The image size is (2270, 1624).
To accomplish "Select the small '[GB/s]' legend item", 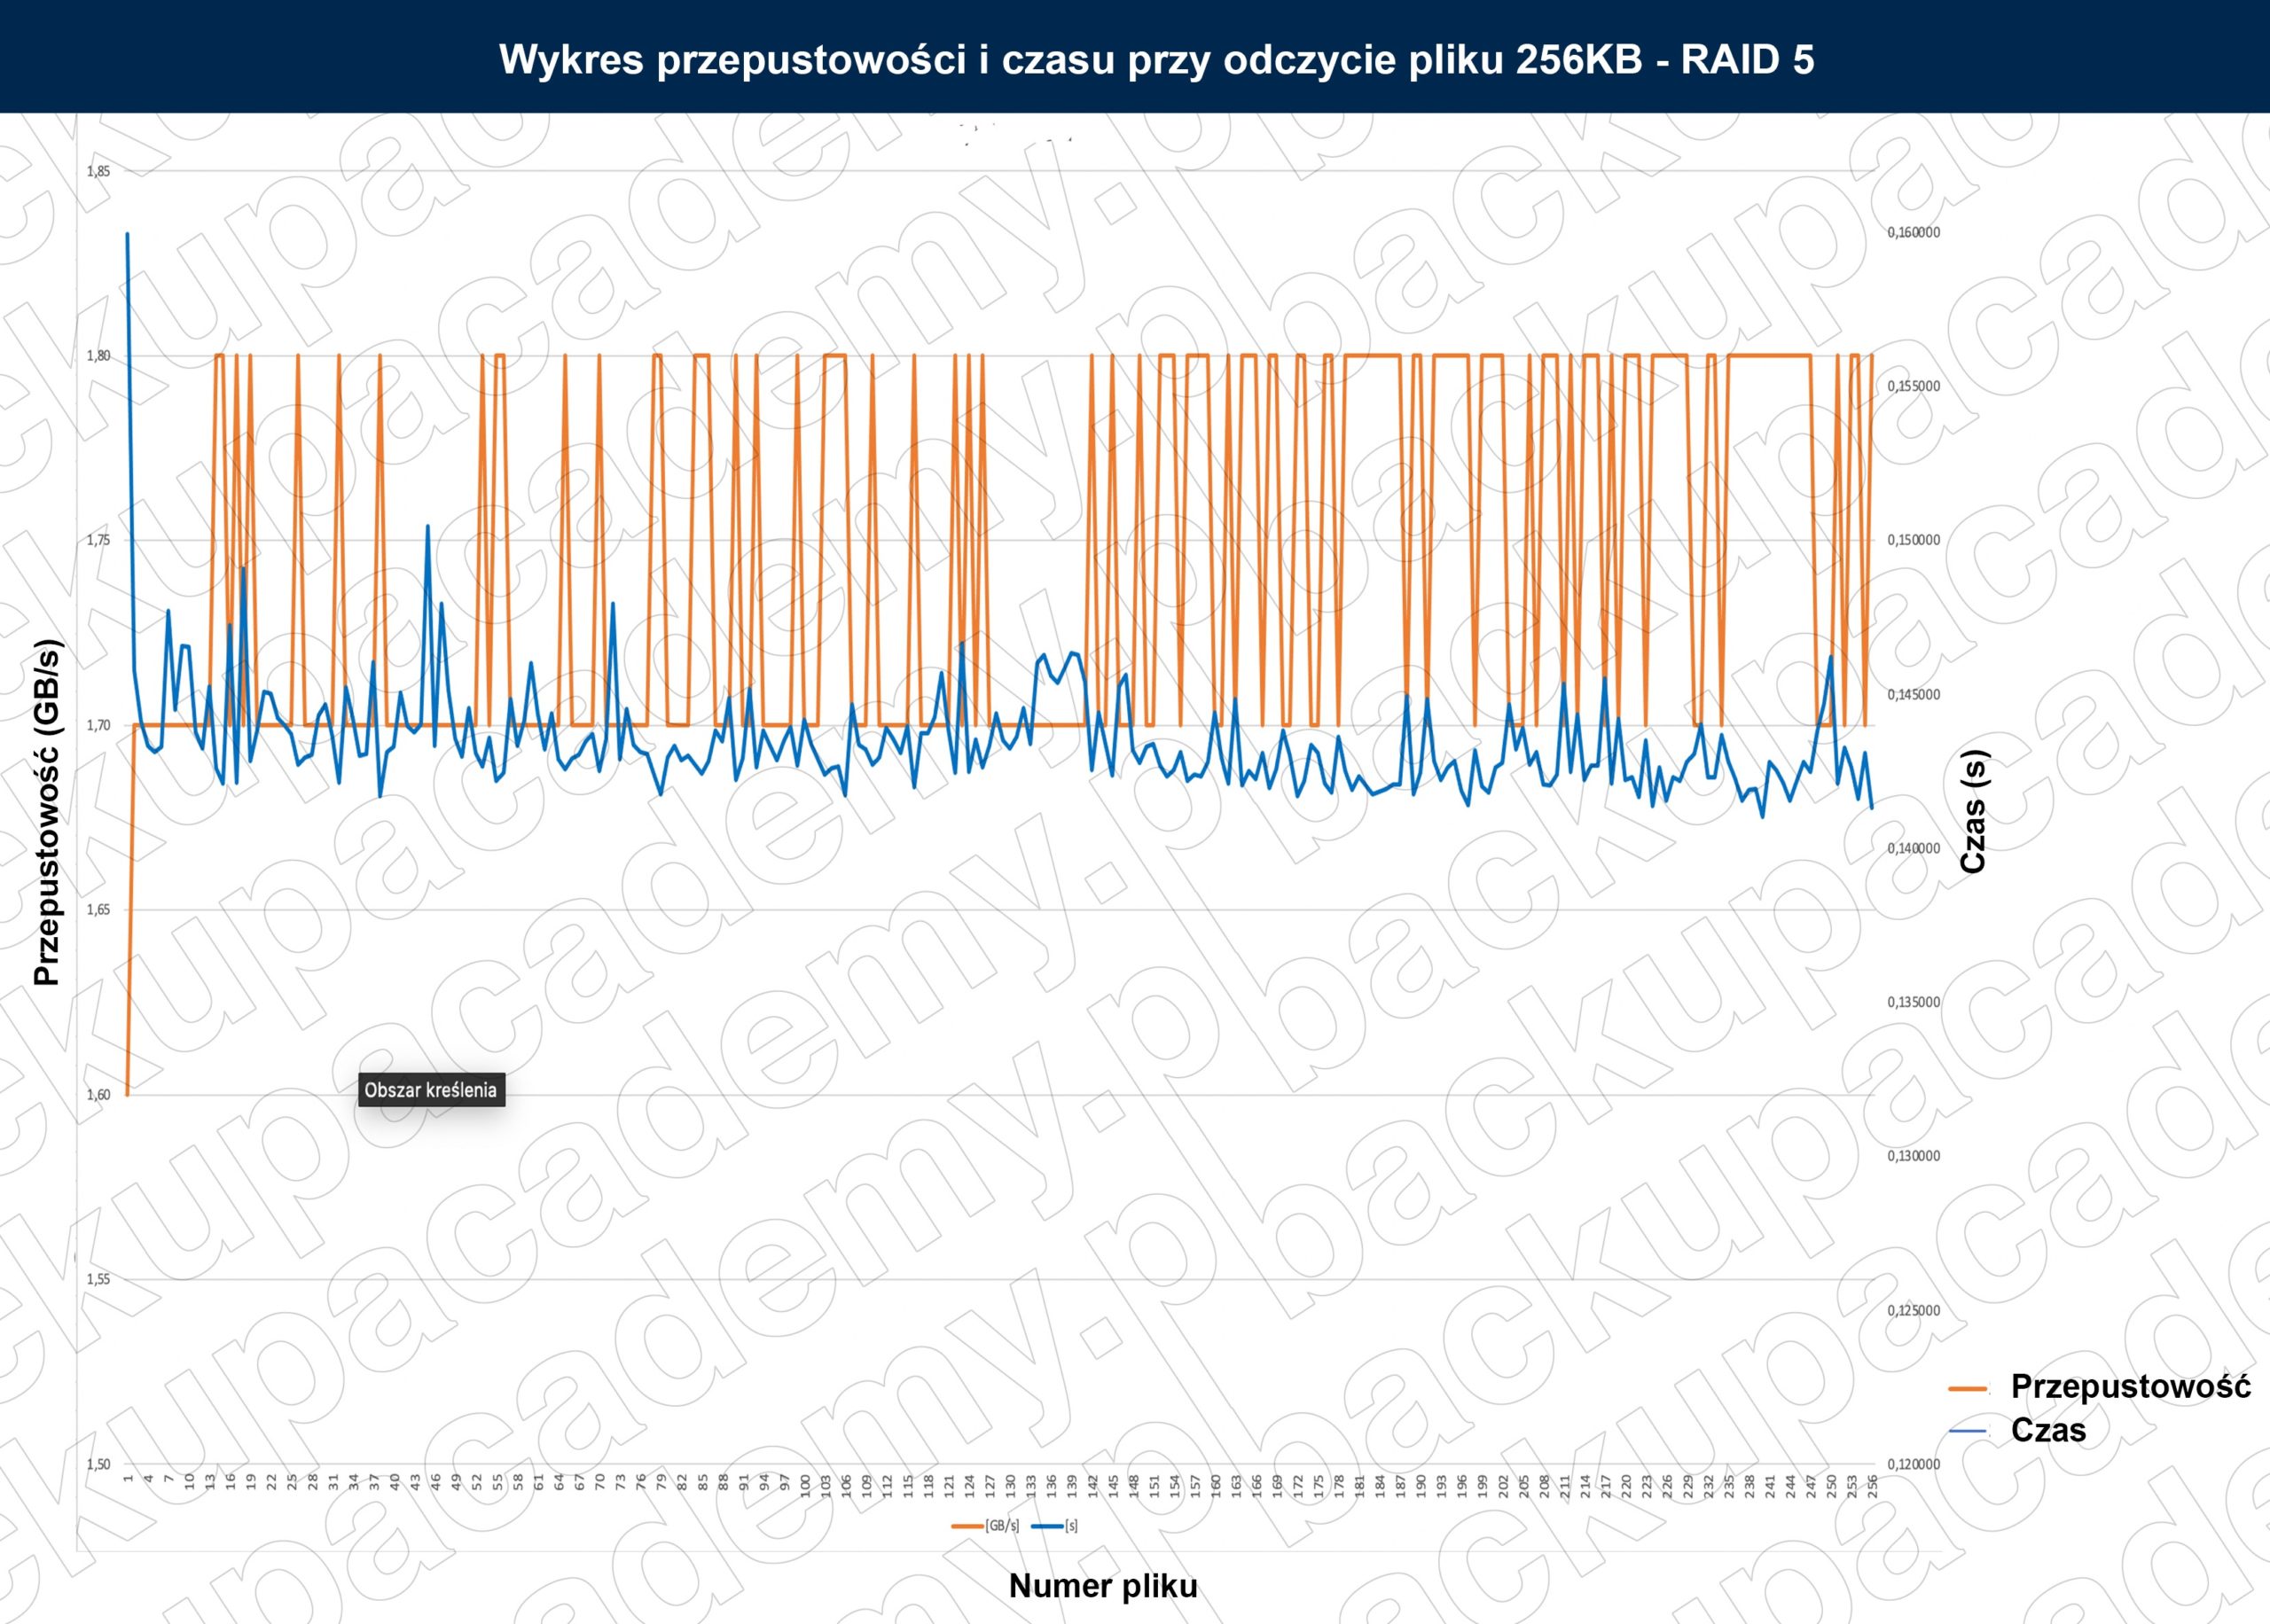I will point(986,1525).
